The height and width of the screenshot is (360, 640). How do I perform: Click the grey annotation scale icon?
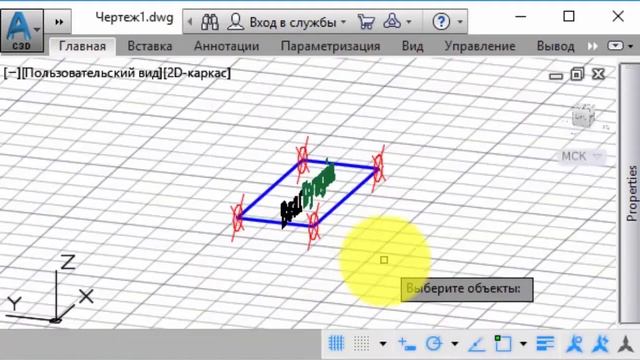(x=625, y=344)
